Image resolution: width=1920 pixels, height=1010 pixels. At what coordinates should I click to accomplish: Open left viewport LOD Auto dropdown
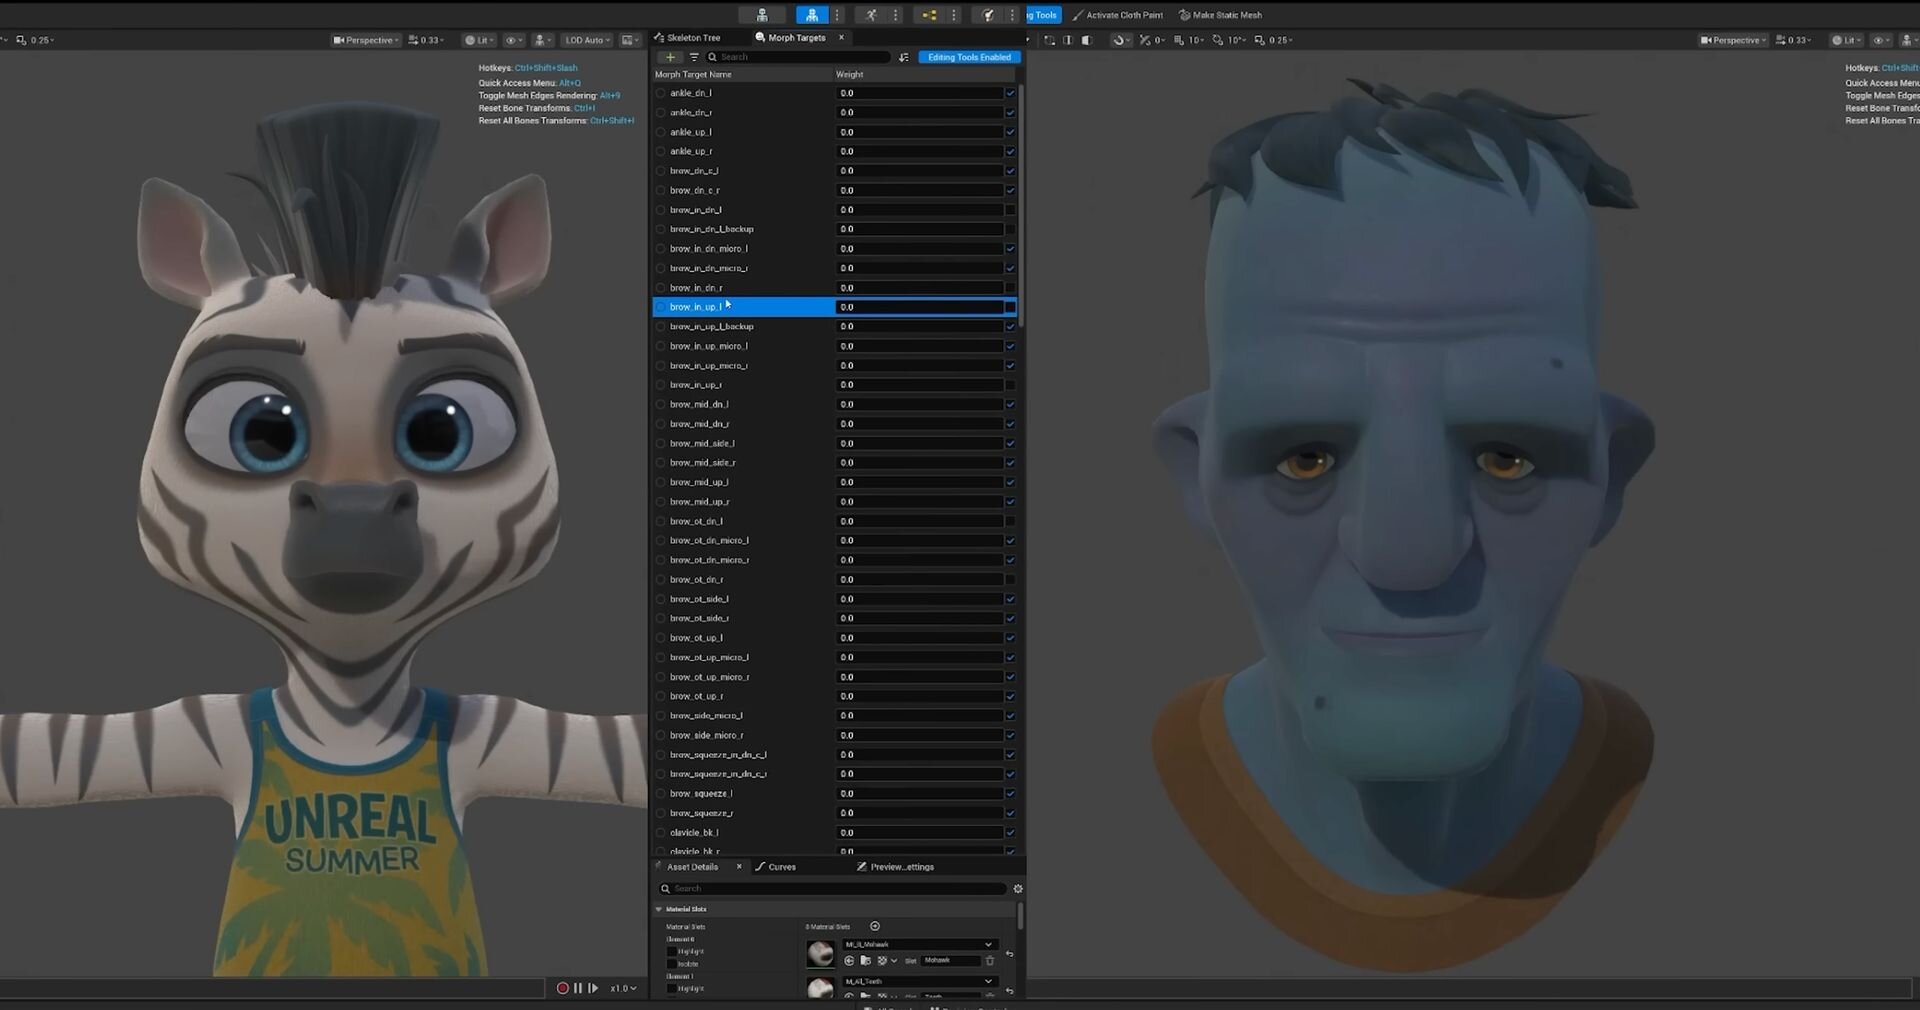(586, 40)
